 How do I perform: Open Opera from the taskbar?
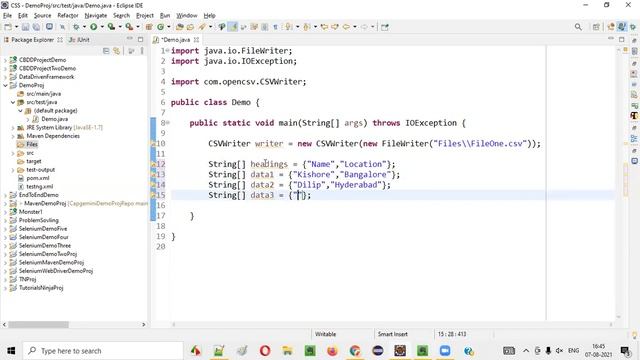(x=264, y=351)
